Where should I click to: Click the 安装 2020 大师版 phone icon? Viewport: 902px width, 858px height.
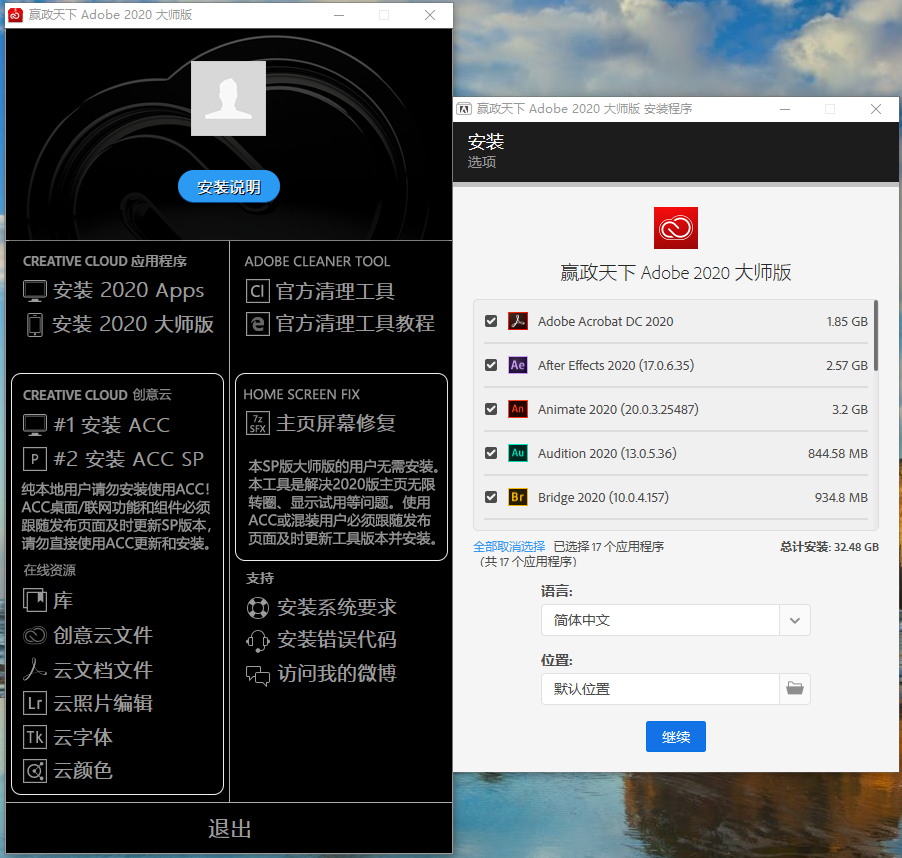35,325
